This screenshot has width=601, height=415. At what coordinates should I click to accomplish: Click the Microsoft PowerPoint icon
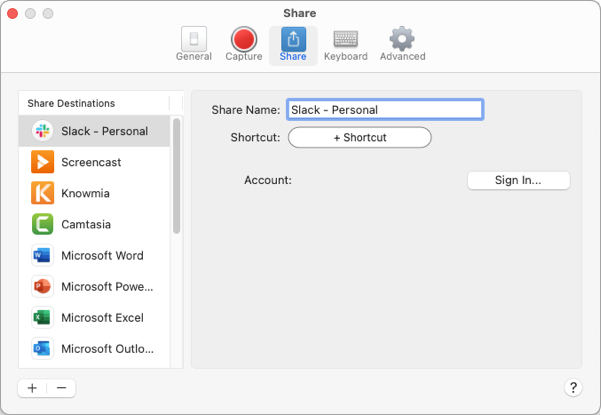43,286
